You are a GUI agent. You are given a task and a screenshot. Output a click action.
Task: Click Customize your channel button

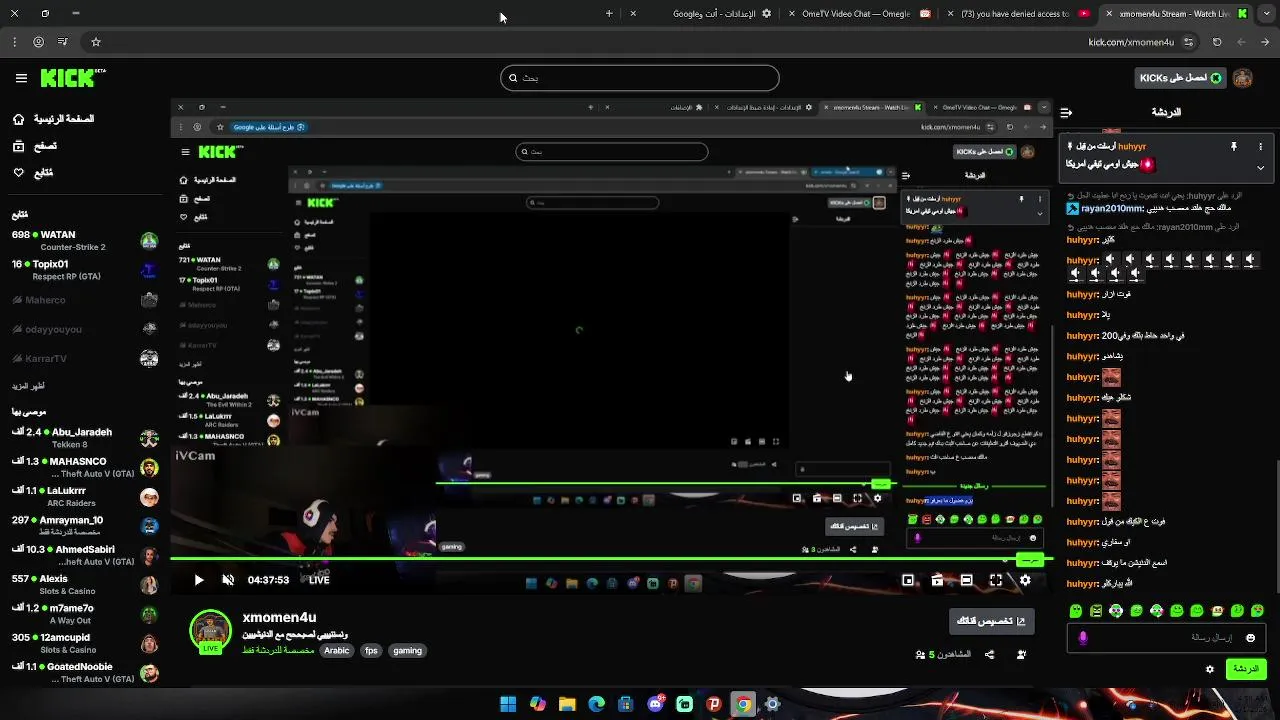[x=991, y=621]
